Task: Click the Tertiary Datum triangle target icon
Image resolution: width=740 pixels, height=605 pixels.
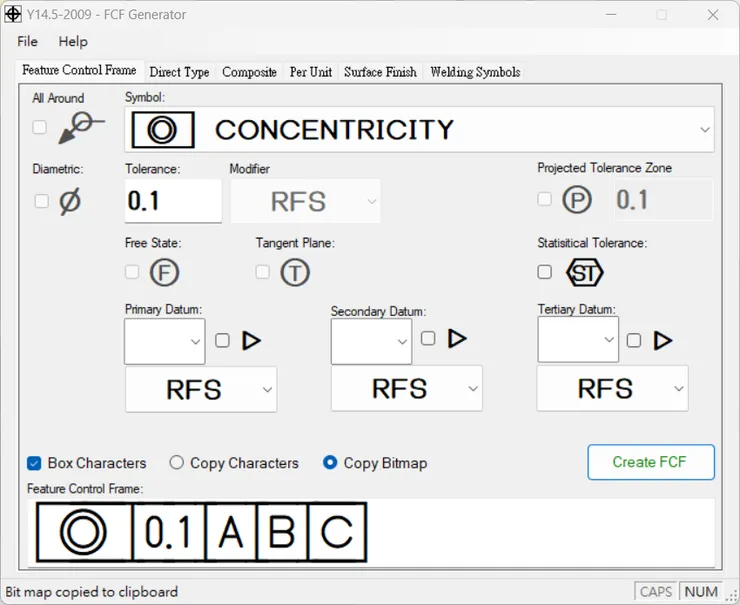Action: pyautogui.click(x=662, y=341)
